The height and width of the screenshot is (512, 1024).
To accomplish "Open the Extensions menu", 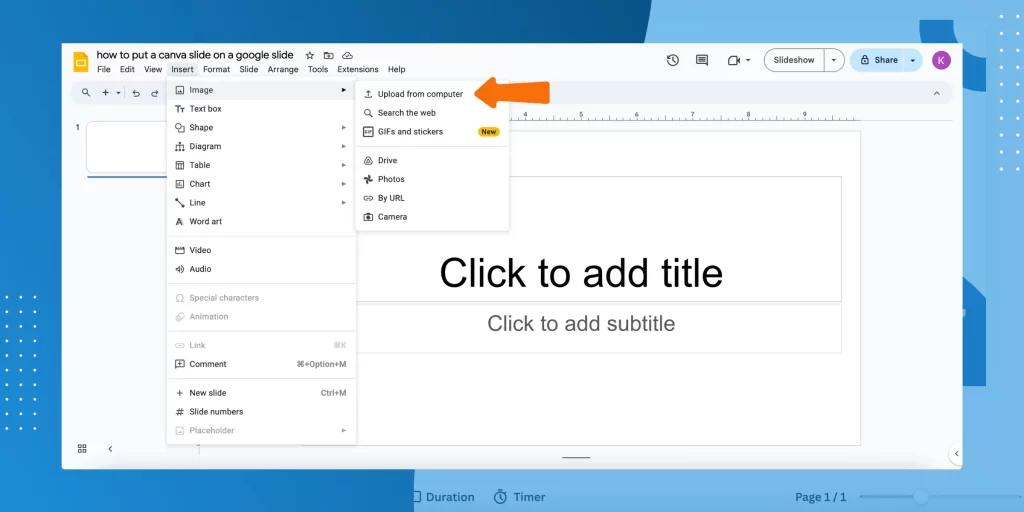I will (x=358, y=69).
